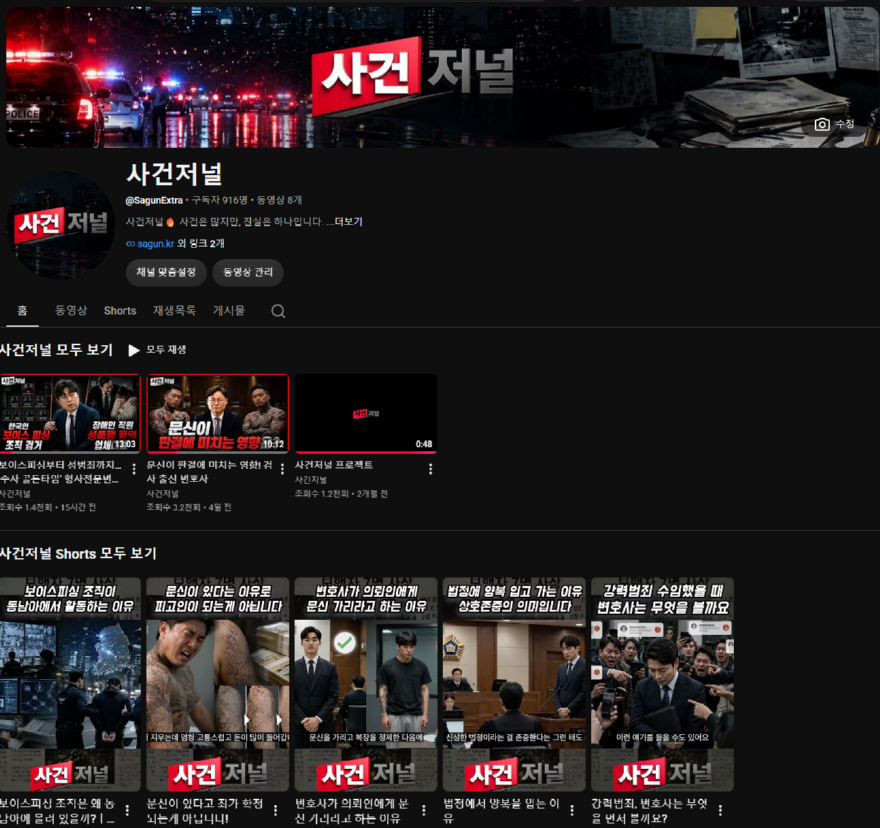This screenshot has height=828, width=880.
Task: Click the 사건저널 channel avatar
Action: tap(61, 225)
